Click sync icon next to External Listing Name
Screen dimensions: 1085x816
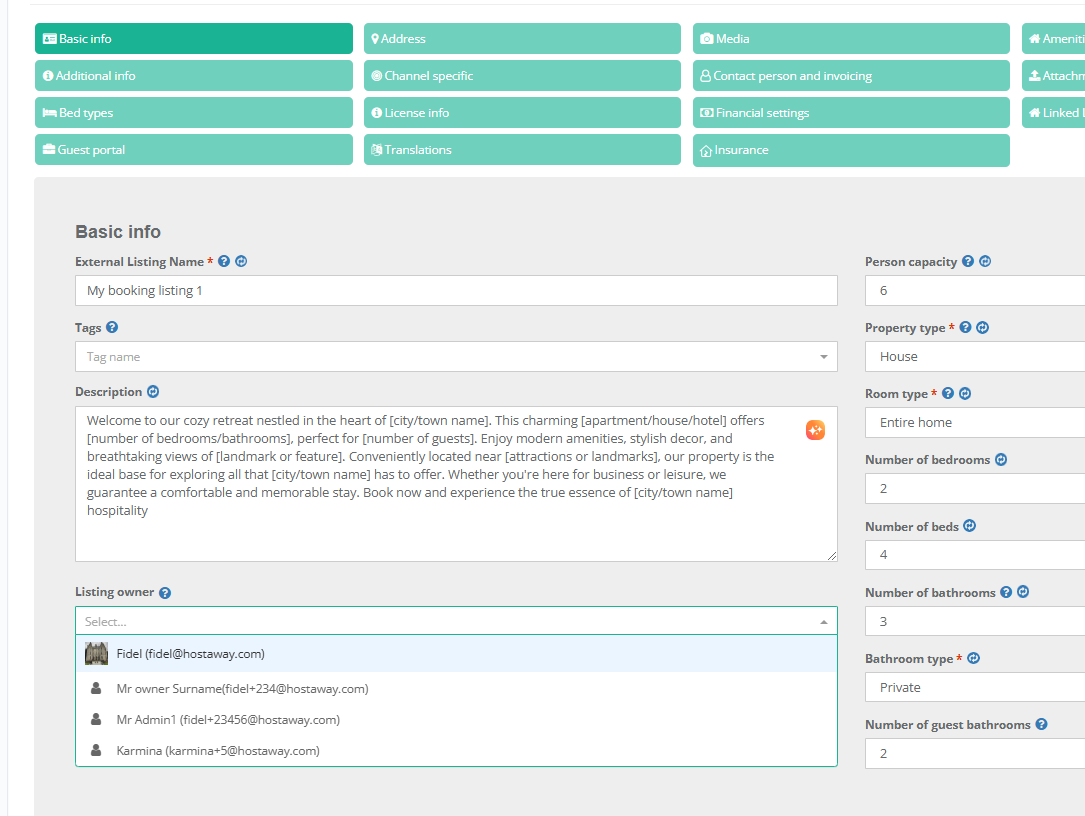(241, 261)
